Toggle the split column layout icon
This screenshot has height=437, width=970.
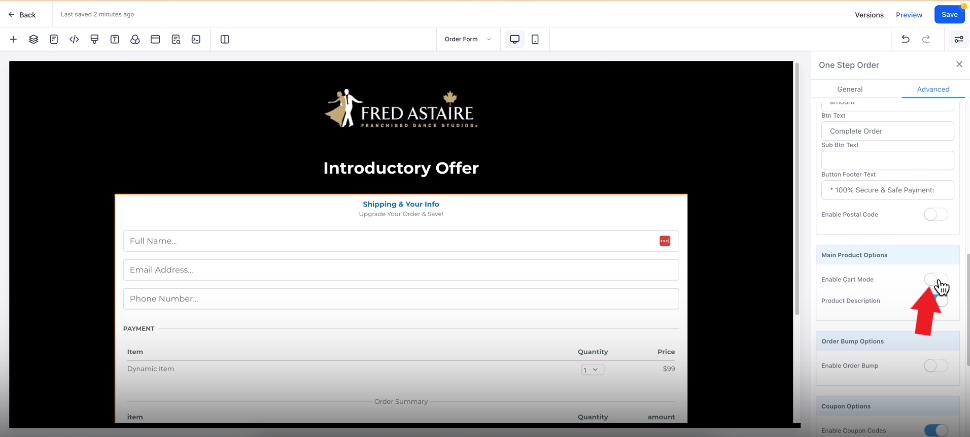click(x=225, y=40)
